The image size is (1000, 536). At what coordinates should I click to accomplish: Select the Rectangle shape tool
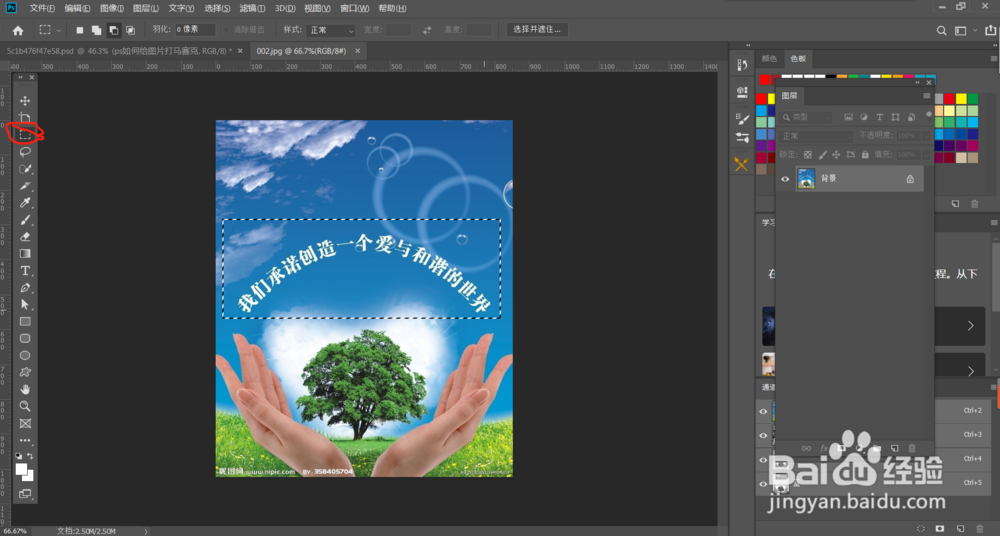pos(25,322)
